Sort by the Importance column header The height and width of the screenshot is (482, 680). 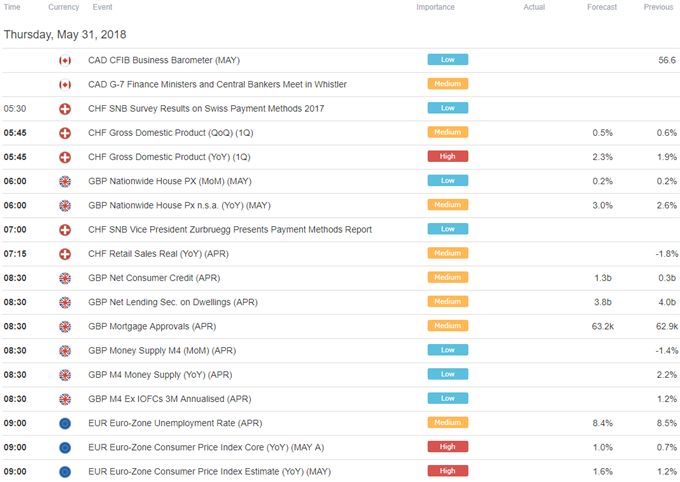tap(435, 7)
